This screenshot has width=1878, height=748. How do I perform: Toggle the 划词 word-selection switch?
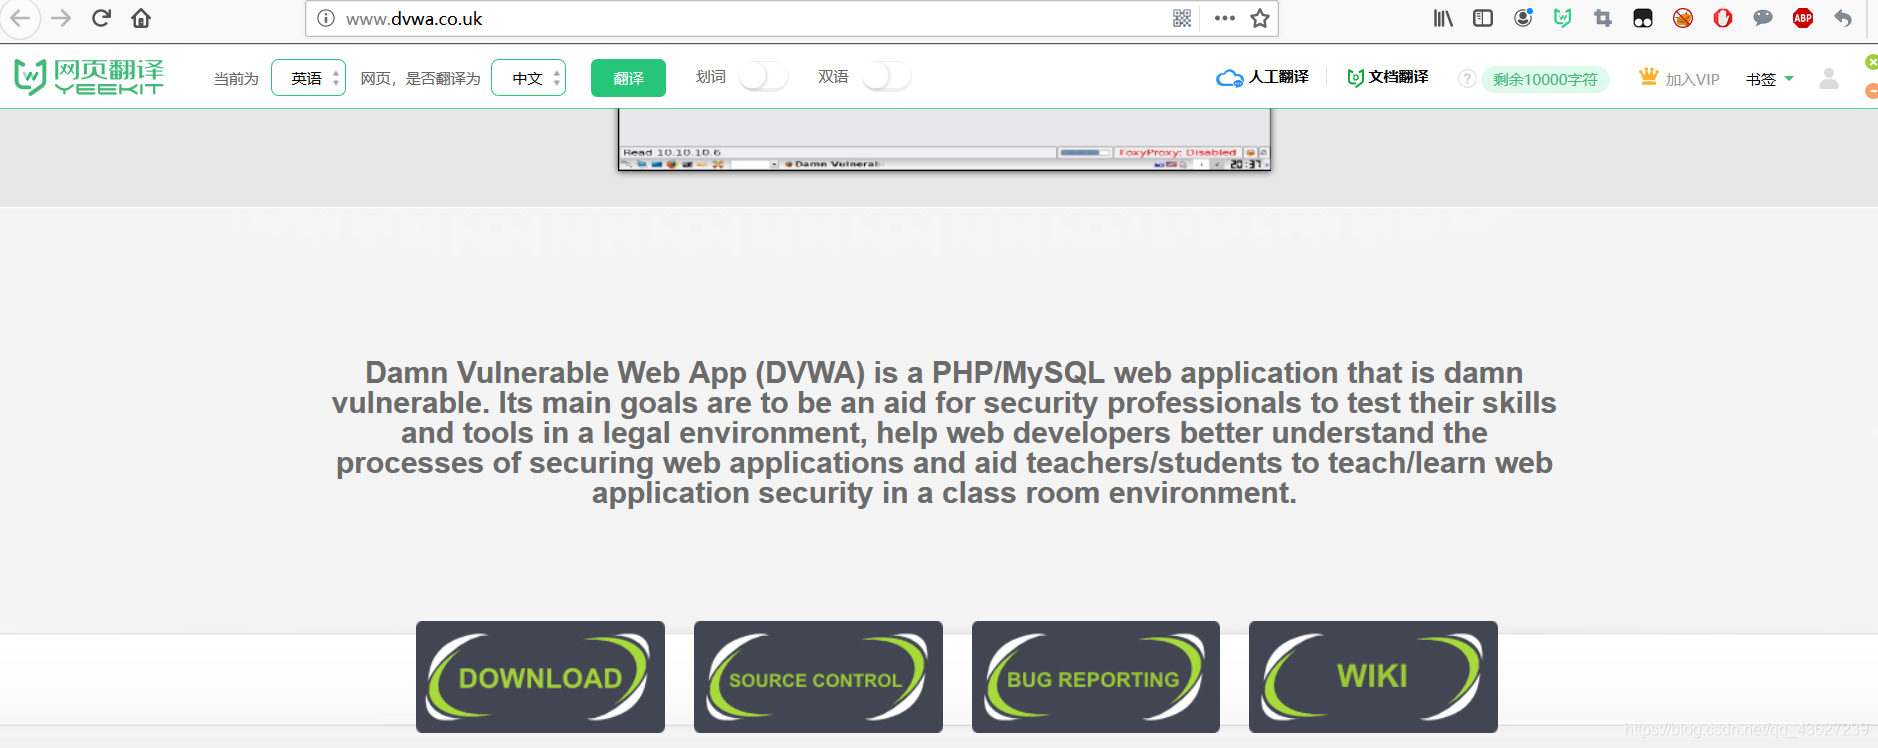pos(764,77)
